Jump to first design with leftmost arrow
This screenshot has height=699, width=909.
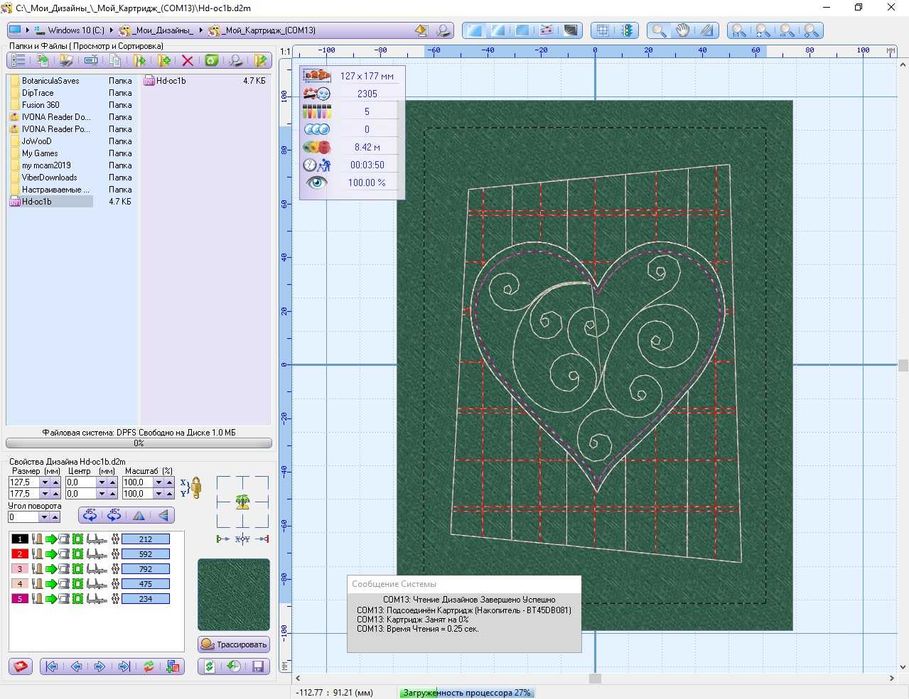[x=51, y=667]
